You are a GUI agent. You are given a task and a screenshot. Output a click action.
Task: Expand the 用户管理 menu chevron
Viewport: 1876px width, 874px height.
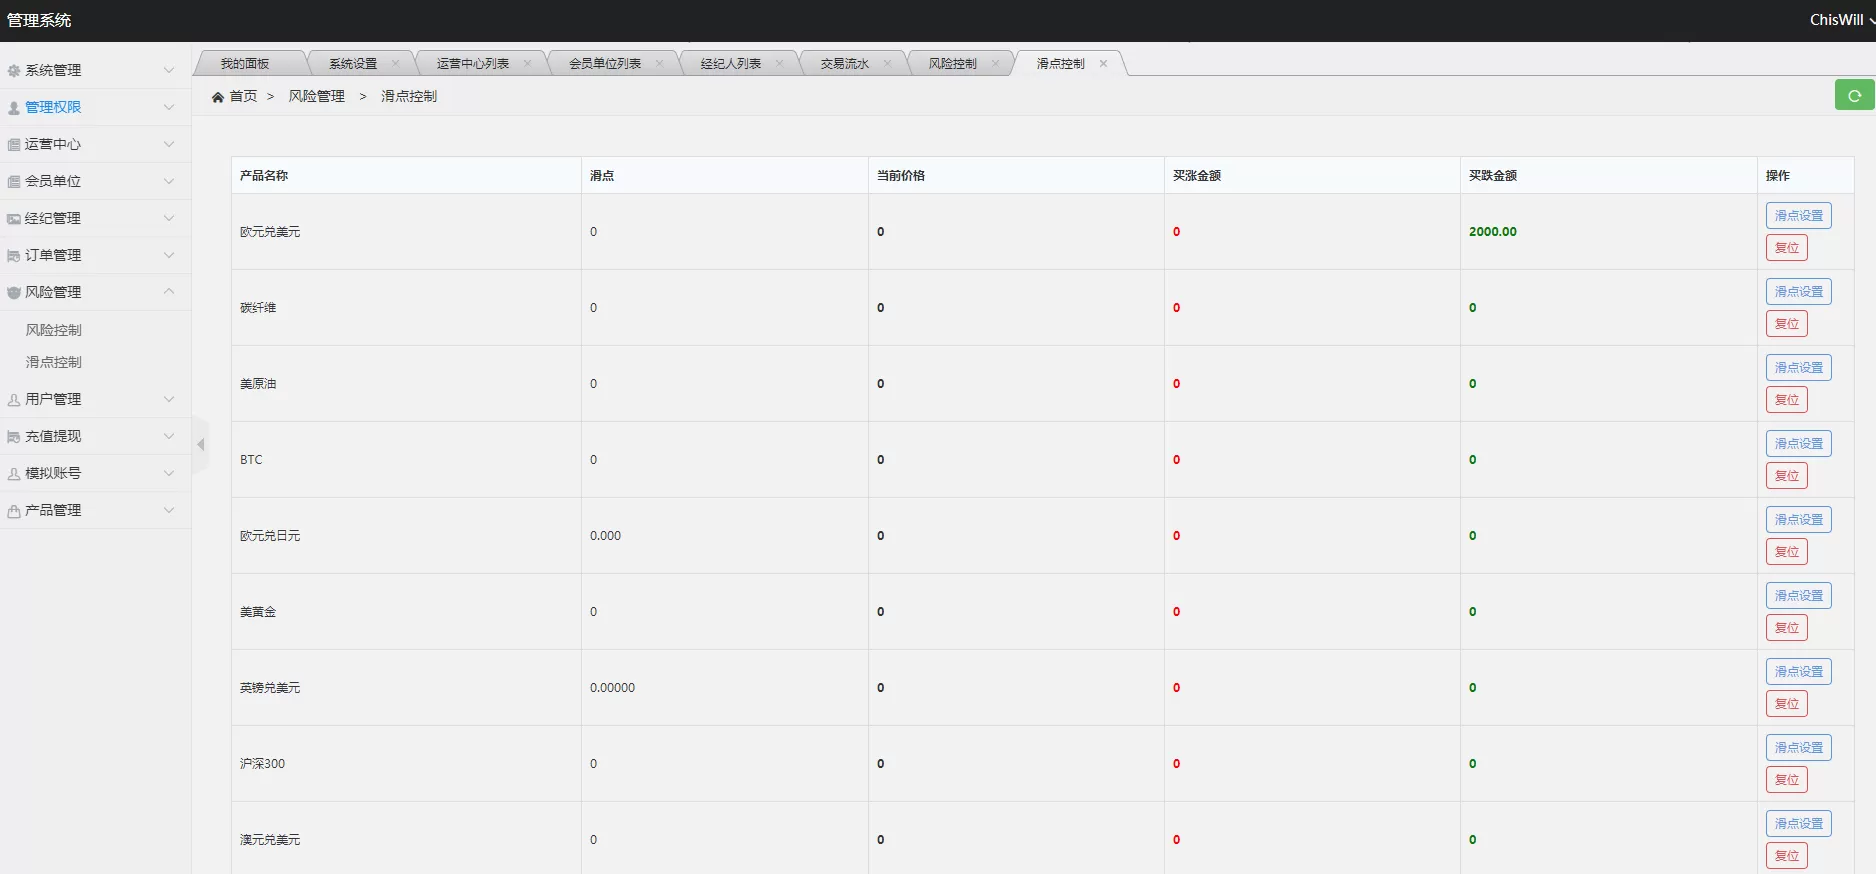tap(169, 399)
